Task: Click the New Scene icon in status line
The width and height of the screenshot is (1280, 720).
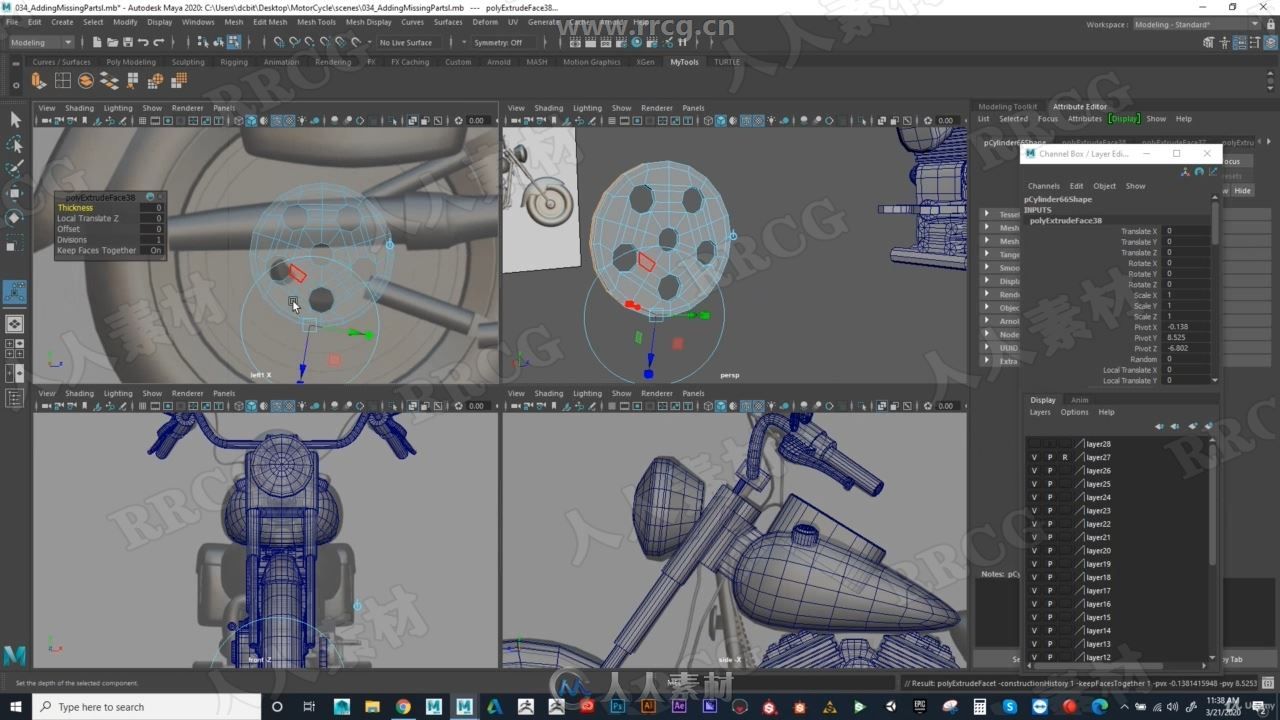Action: [97, 42]
